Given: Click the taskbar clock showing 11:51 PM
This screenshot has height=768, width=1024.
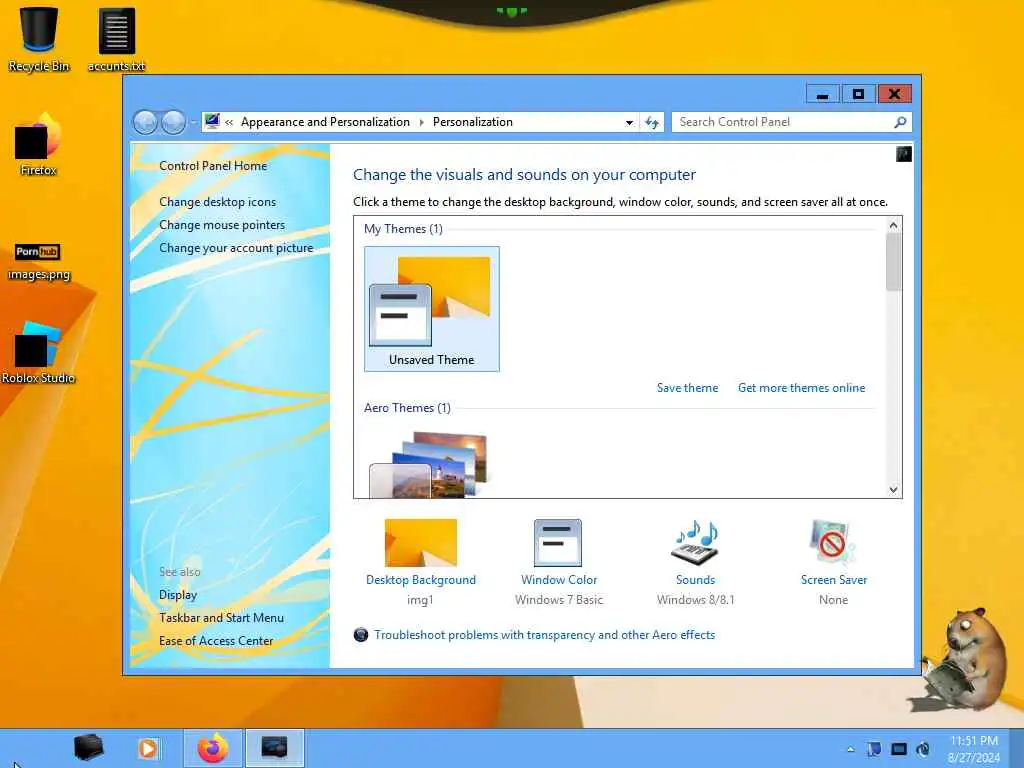Looking at the screenshot, I should click(x=974, y=749).
